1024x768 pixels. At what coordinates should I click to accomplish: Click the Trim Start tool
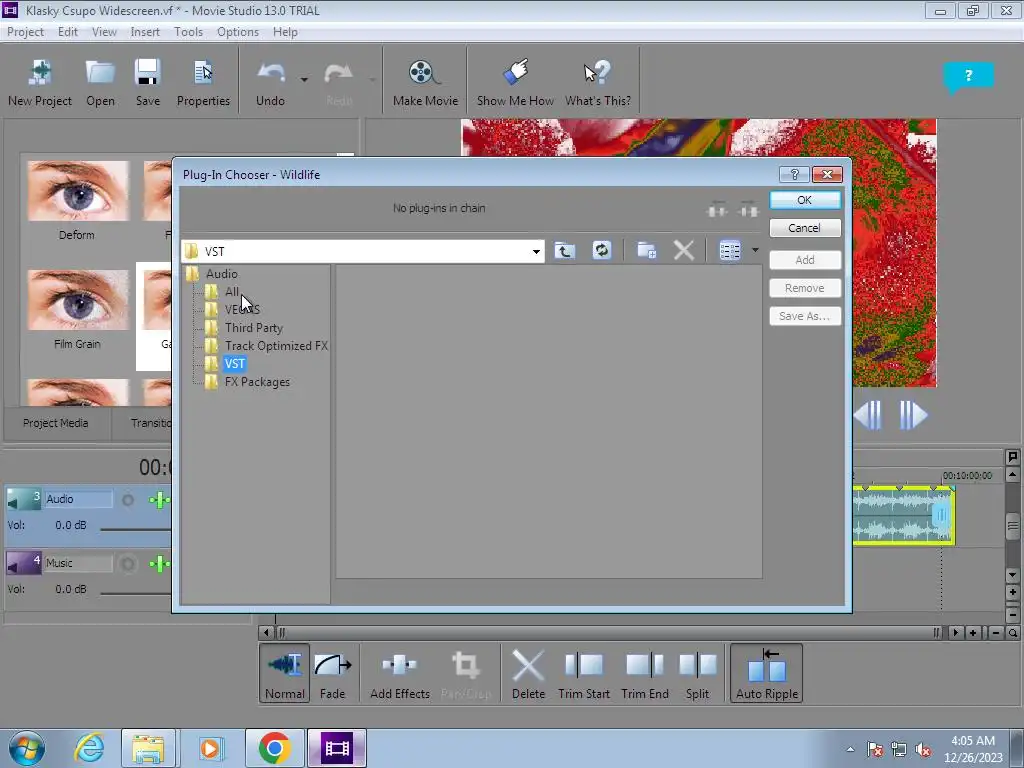[x=584, y=674]
